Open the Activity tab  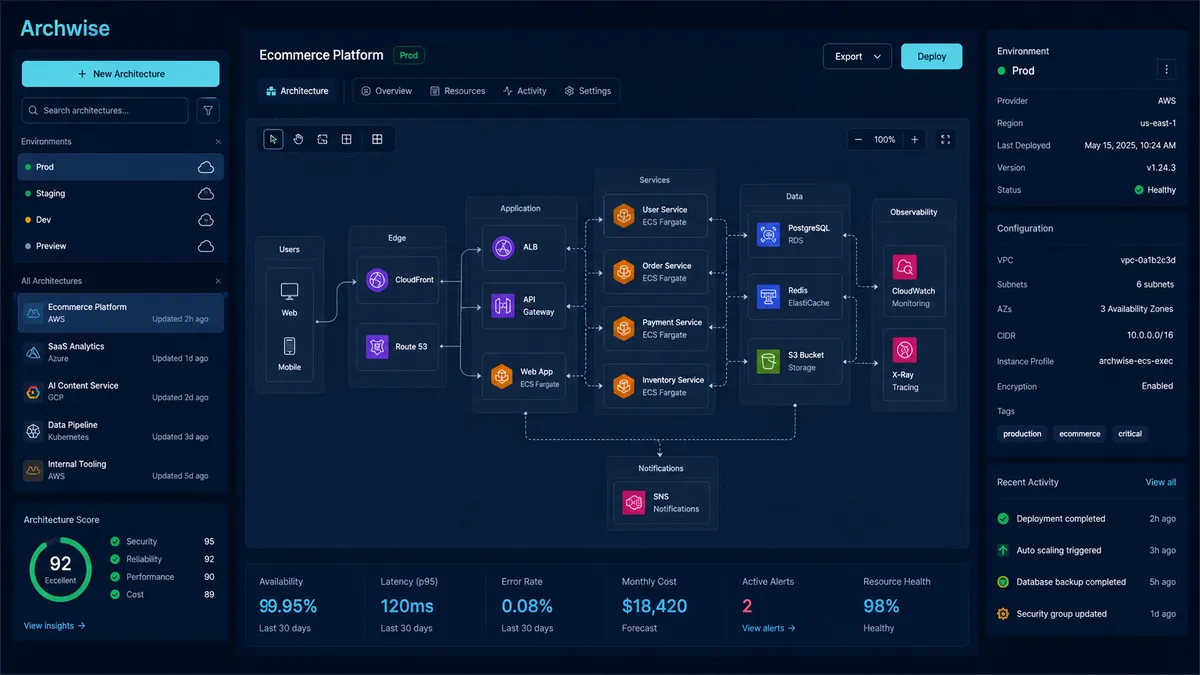pos(525,91)
